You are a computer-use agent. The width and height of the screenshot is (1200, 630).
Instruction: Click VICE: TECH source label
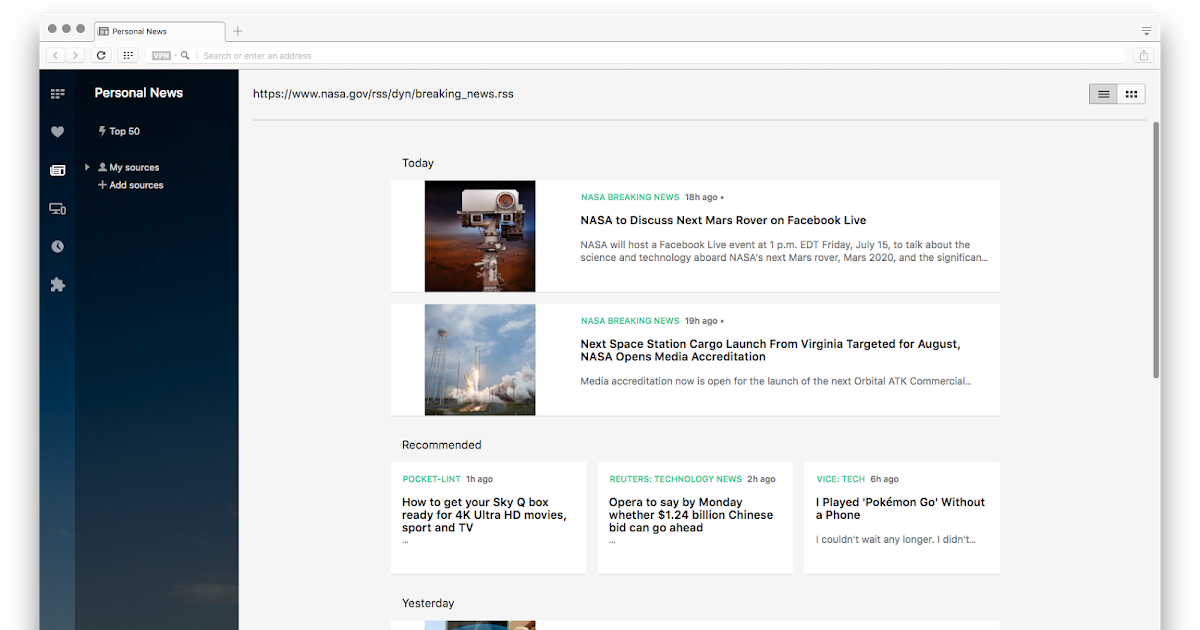pos(840,479)
